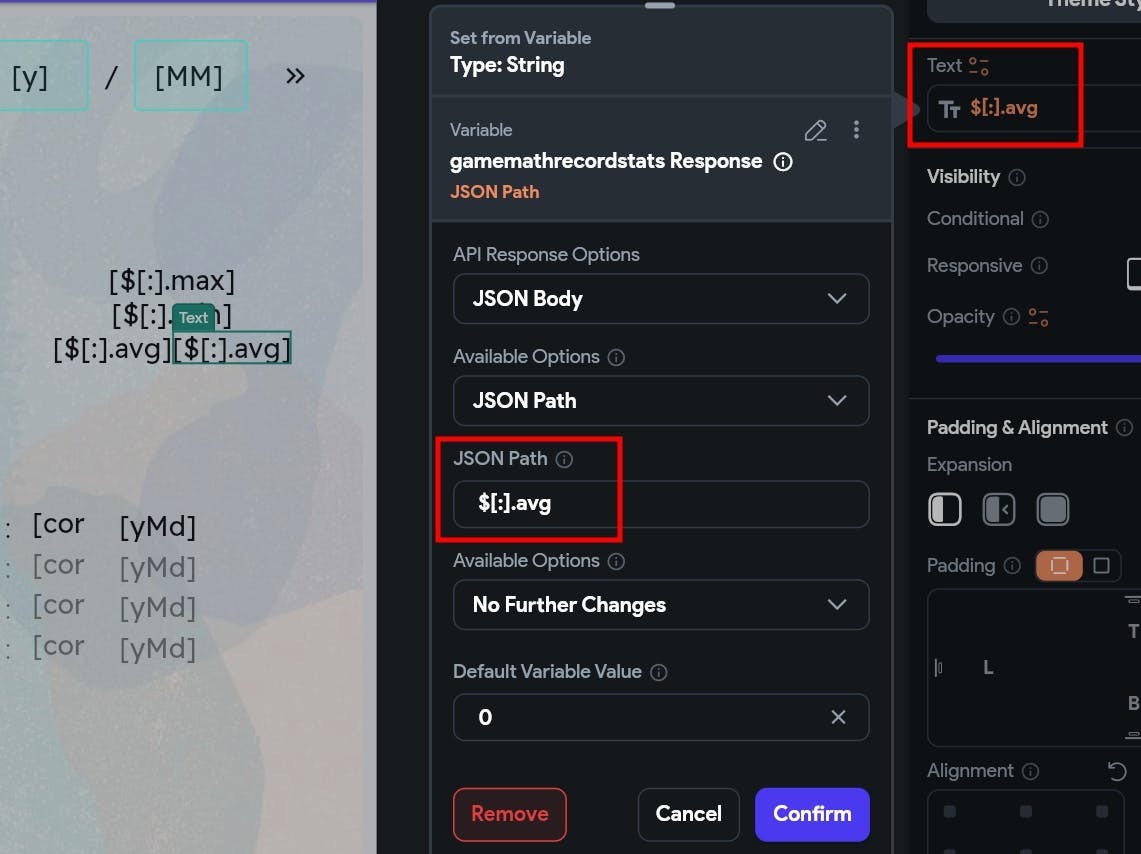Select the first Expansion option
1141x854 pixels.
point(945,509)
